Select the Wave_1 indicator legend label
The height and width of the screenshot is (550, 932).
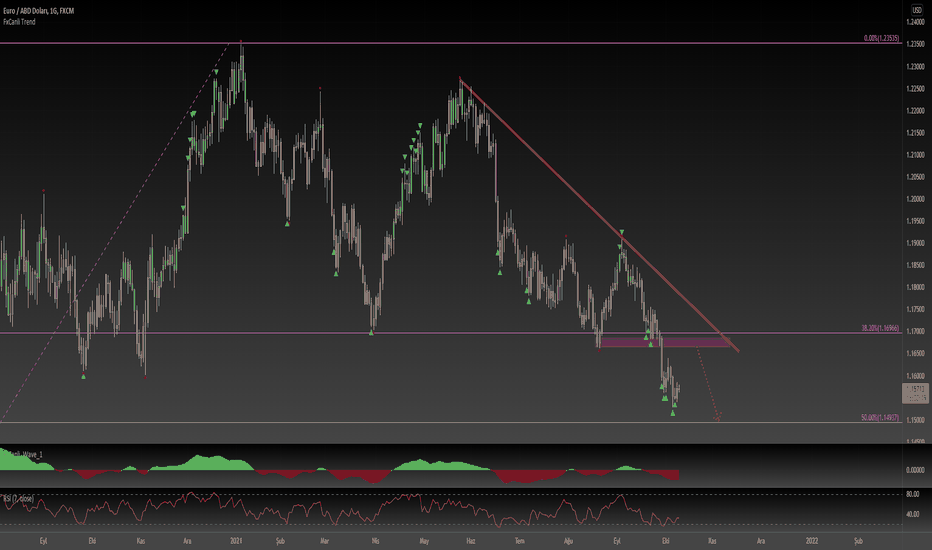[24, 454]
